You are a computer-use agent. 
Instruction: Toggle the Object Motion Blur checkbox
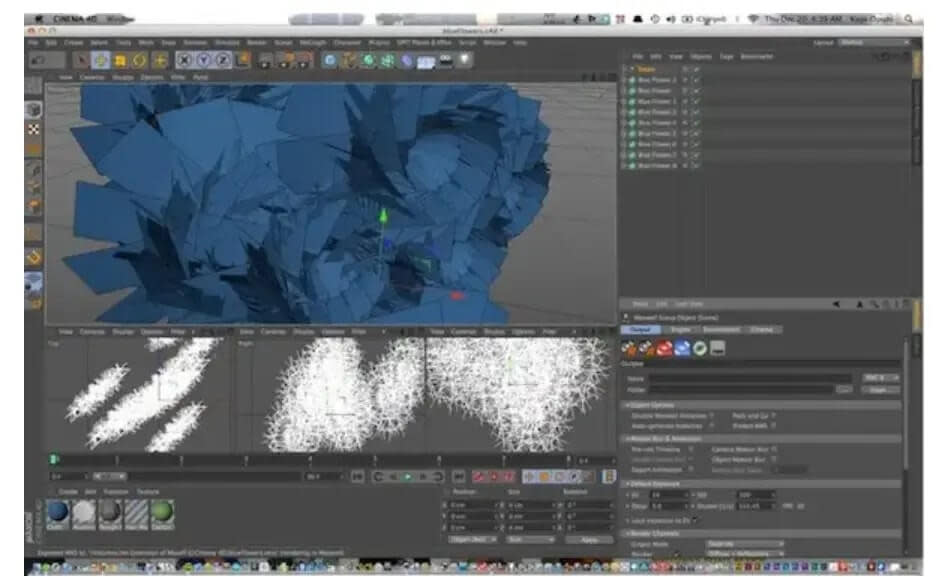point(773,459)
